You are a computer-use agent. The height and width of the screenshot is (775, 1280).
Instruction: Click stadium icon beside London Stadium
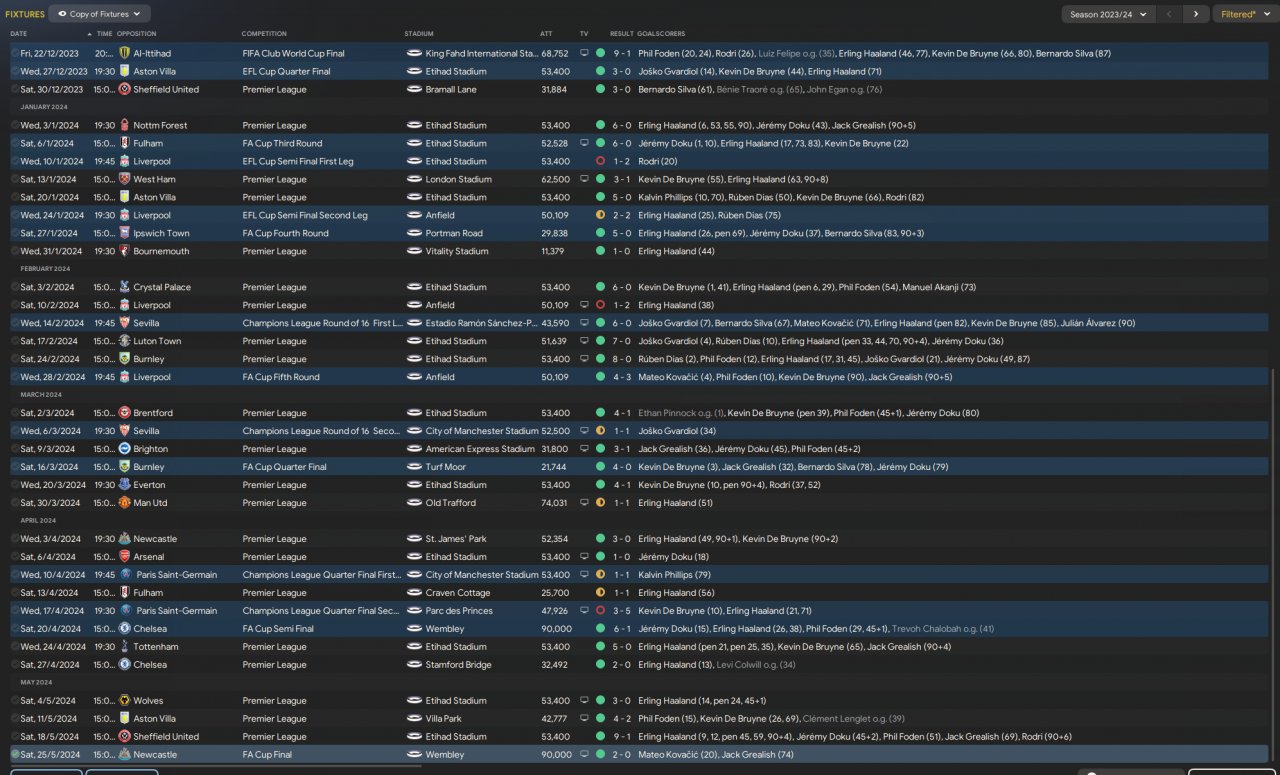(x=414, y=179)
